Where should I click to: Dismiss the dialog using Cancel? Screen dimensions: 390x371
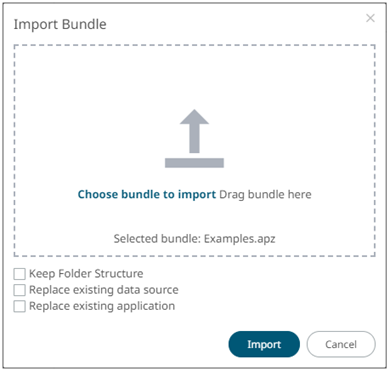pyautogui.click(x=341, y=344)
